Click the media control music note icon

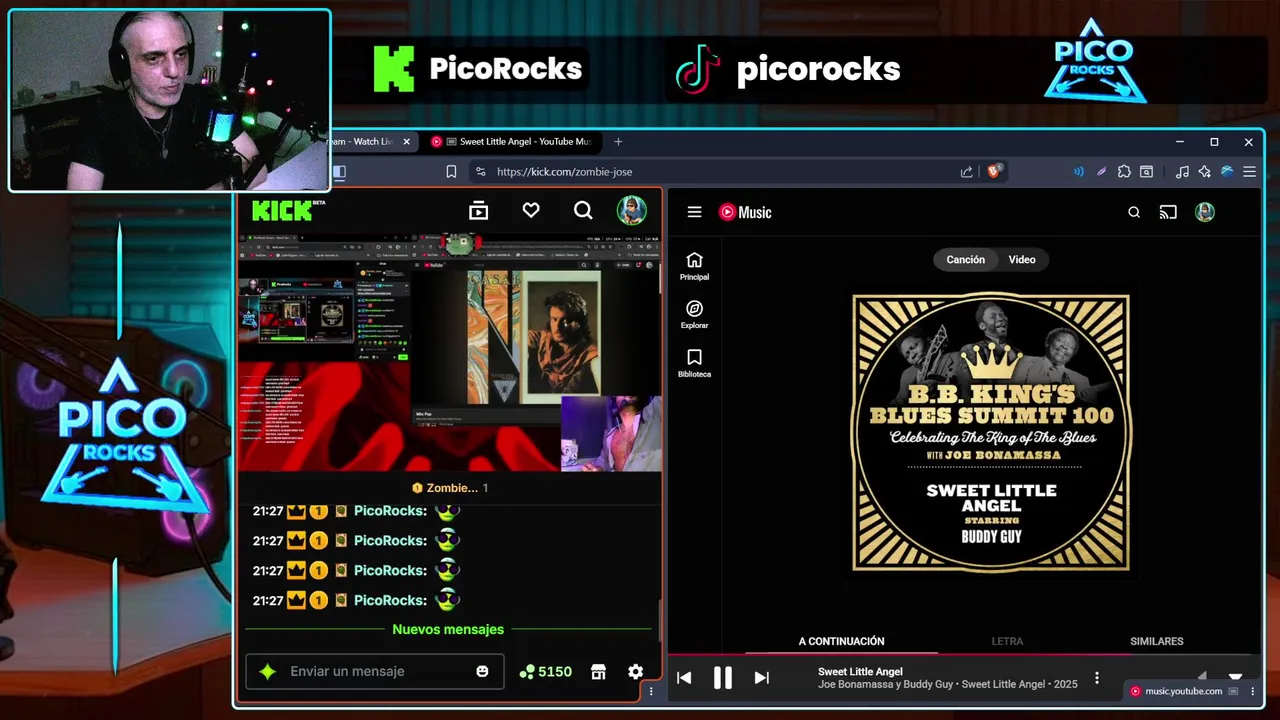coord(1182,172)
